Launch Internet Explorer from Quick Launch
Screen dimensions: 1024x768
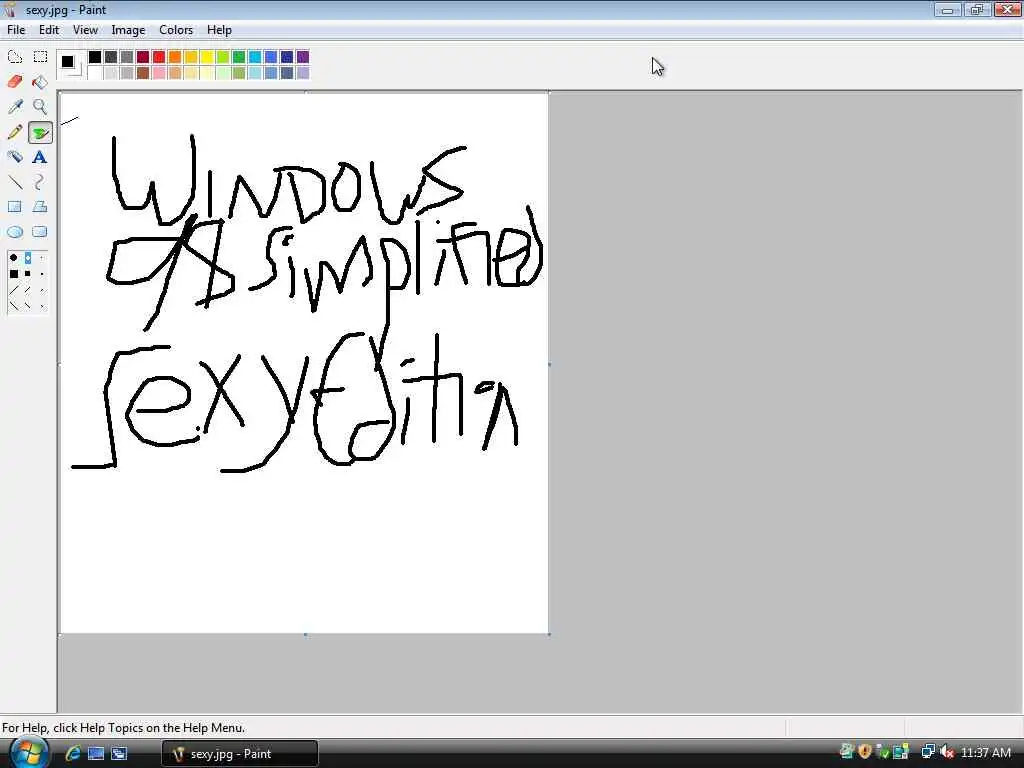click(72, 753)
